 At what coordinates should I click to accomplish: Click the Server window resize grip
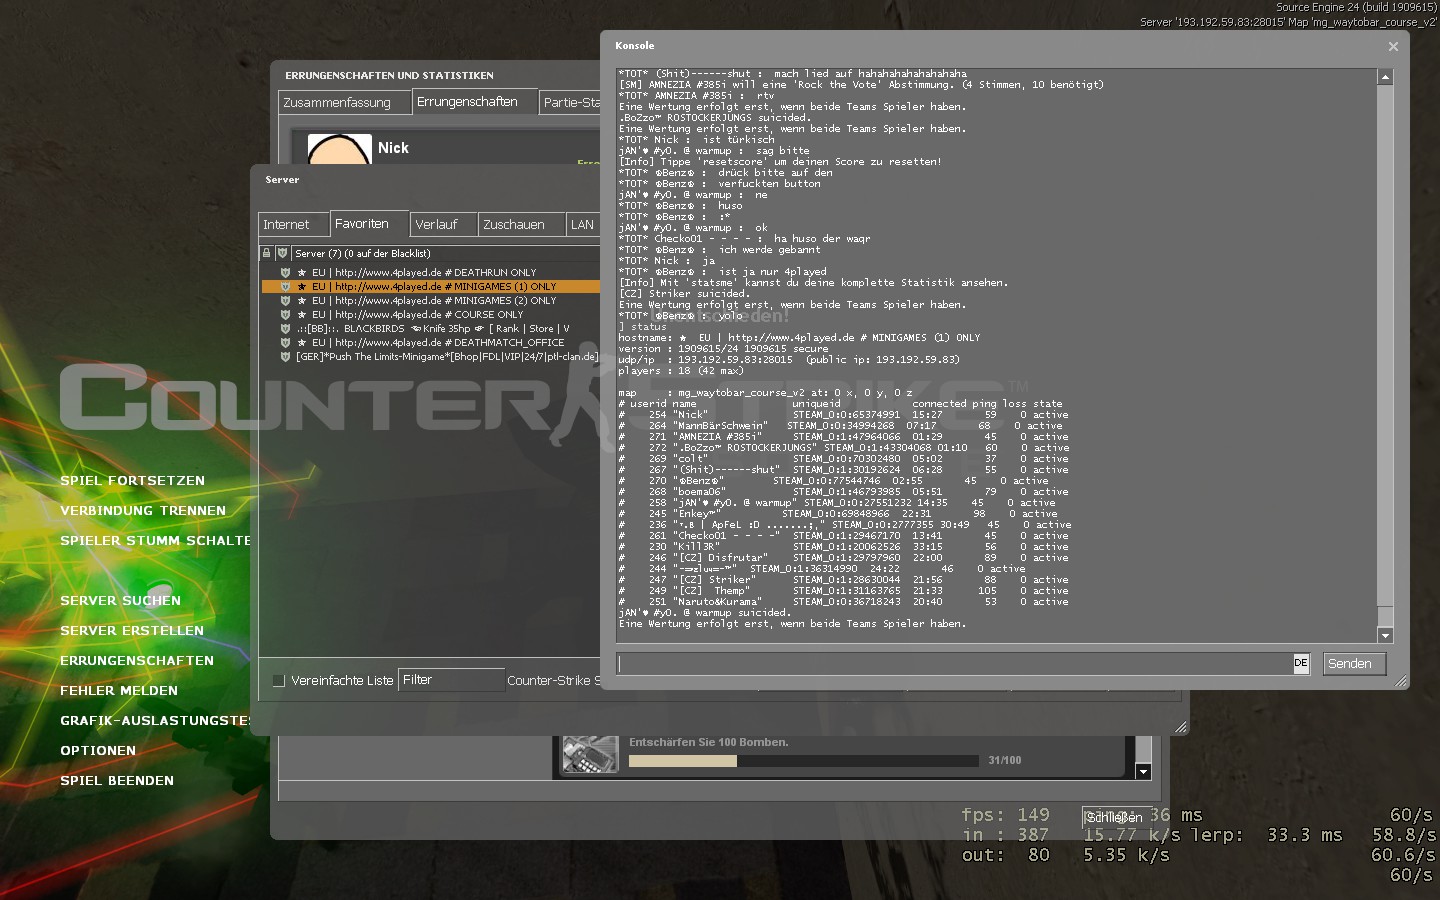tap(1181, 728)
